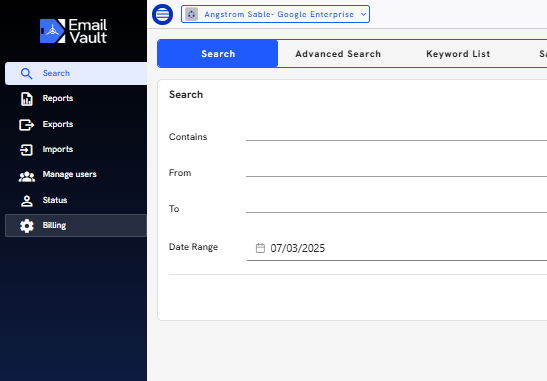Click the Status person icon

pos(27,201)
